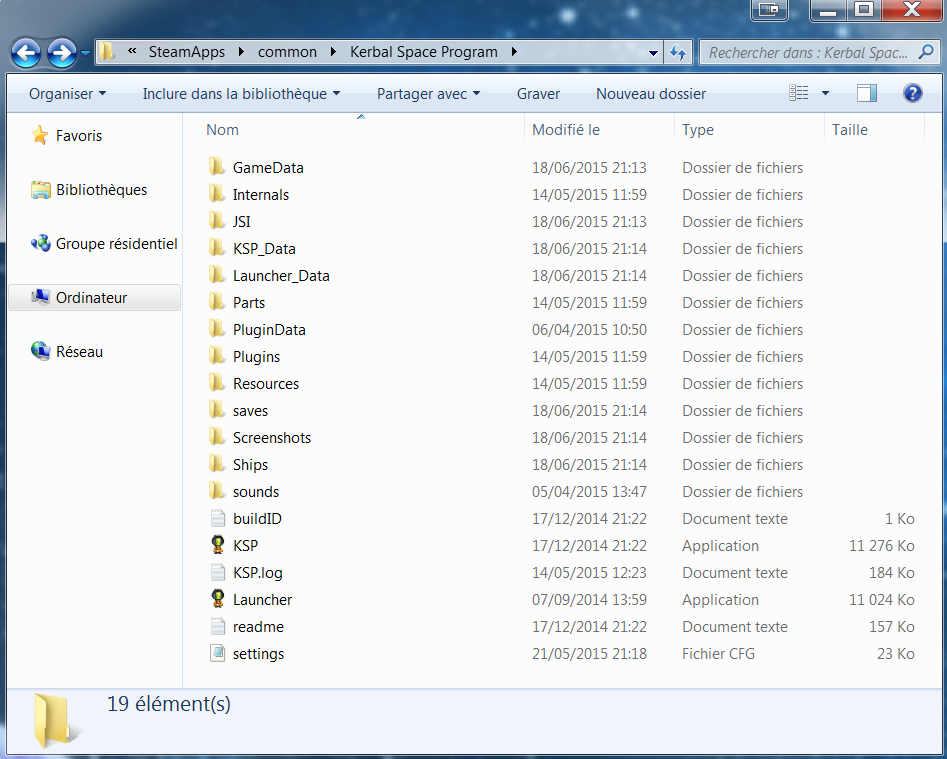Create a folder with Nouveau dossier
The height and width of the screenshot is (759, 947).
click(x=651, y=94)
